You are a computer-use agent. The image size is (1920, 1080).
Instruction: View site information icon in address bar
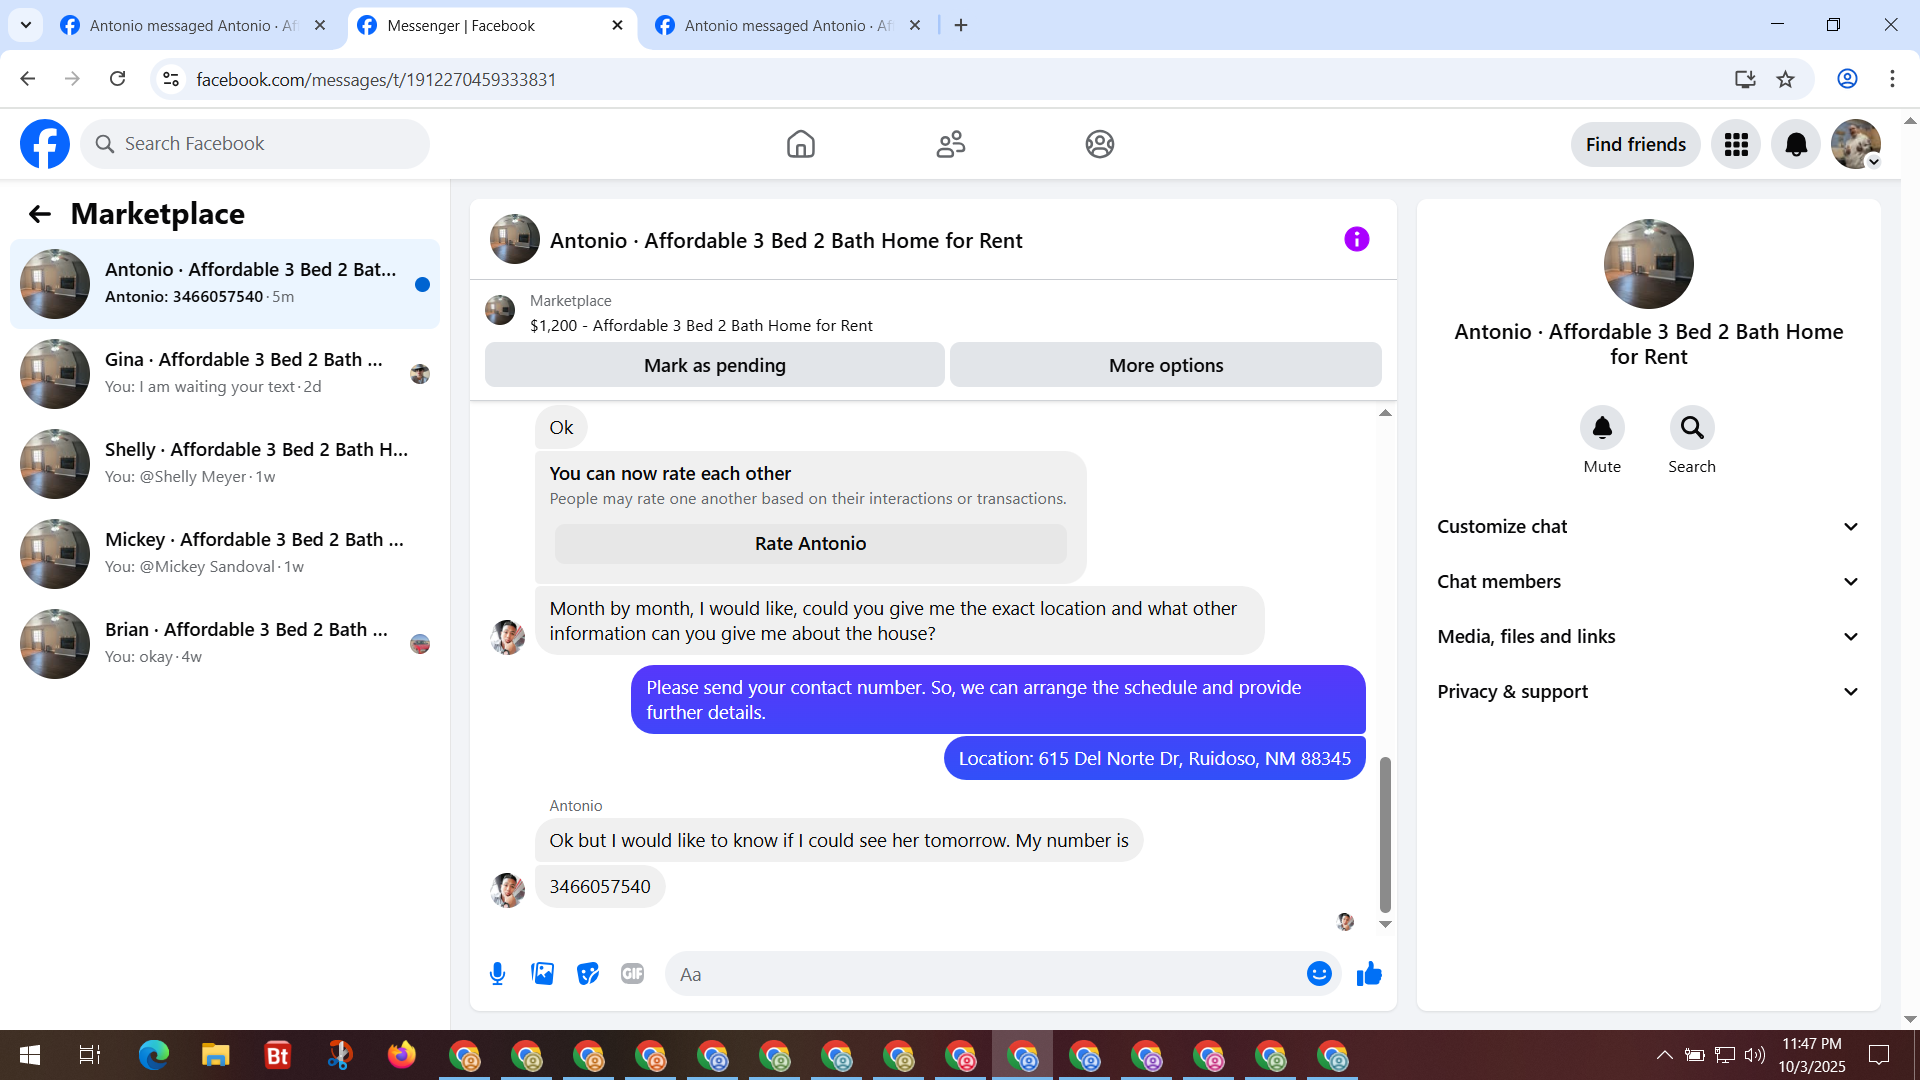171,79
